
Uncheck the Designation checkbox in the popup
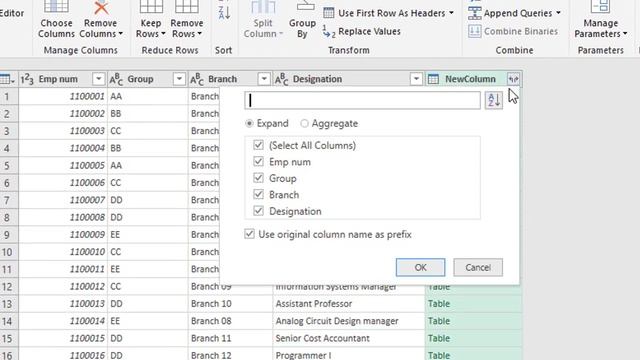coord(258,211)
